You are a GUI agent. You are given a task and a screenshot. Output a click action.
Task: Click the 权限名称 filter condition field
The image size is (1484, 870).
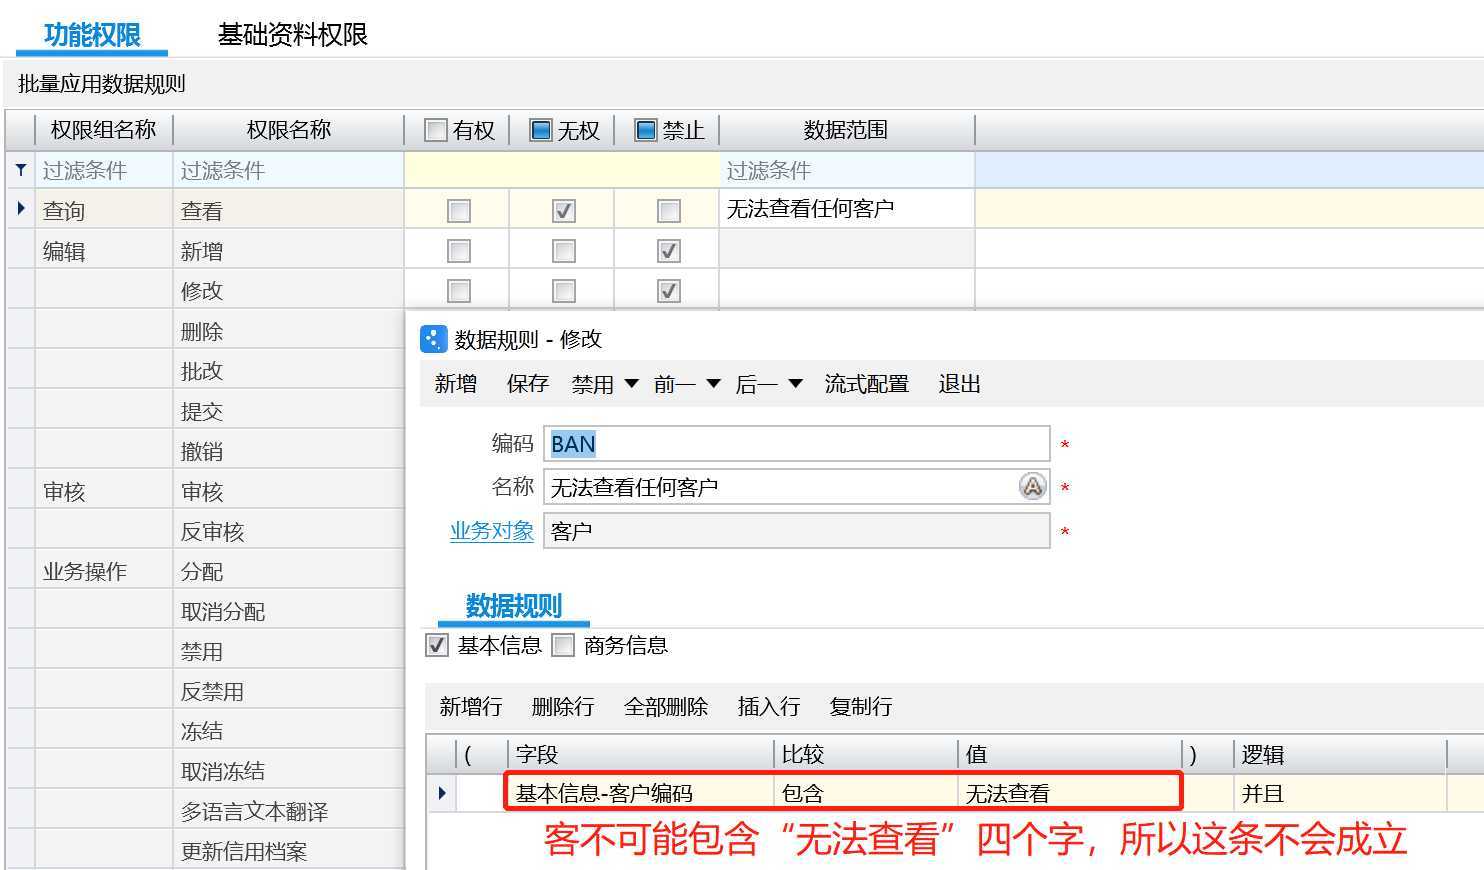tap(289, 170)
